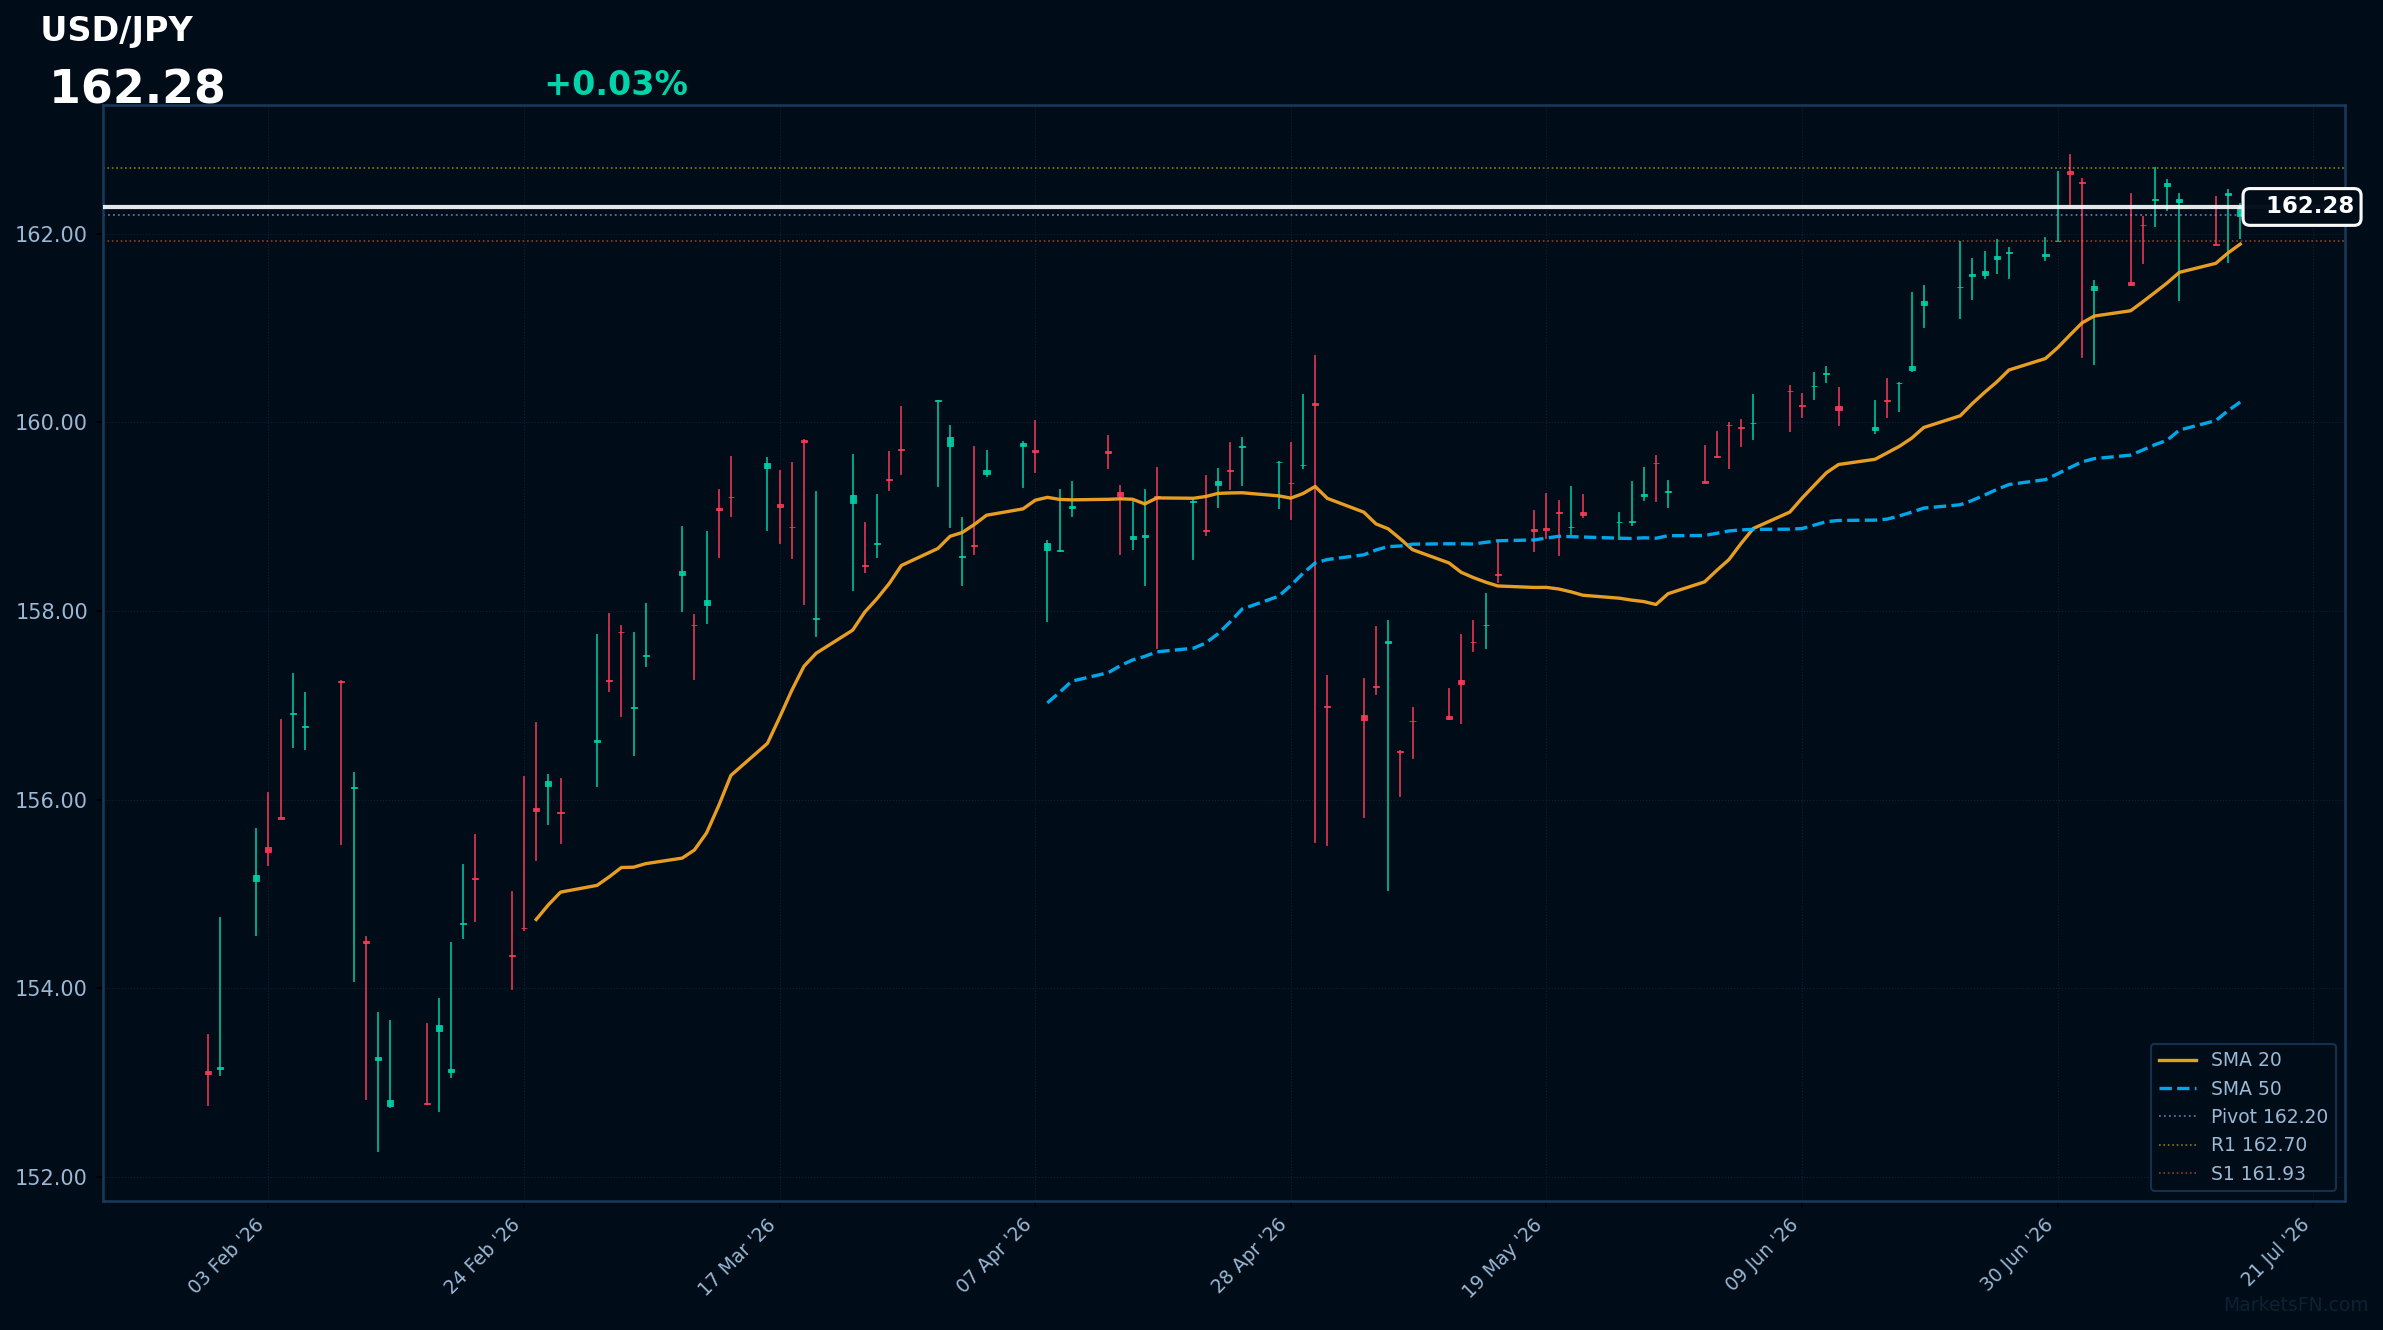Viewport: 2383px width, 1330px height.
Task: Select the SMA 20 legend entry
Action: click(x=2219, y=1060)
